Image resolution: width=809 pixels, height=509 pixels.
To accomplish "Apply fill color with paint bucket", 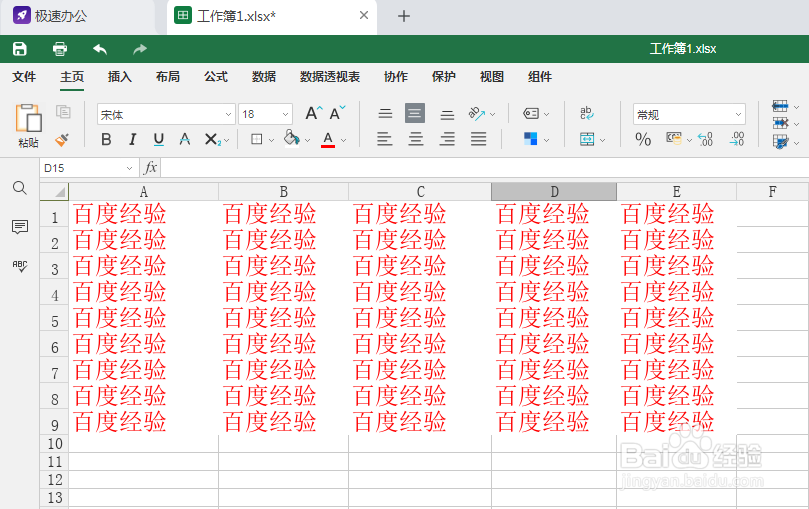I will (292, 139).
